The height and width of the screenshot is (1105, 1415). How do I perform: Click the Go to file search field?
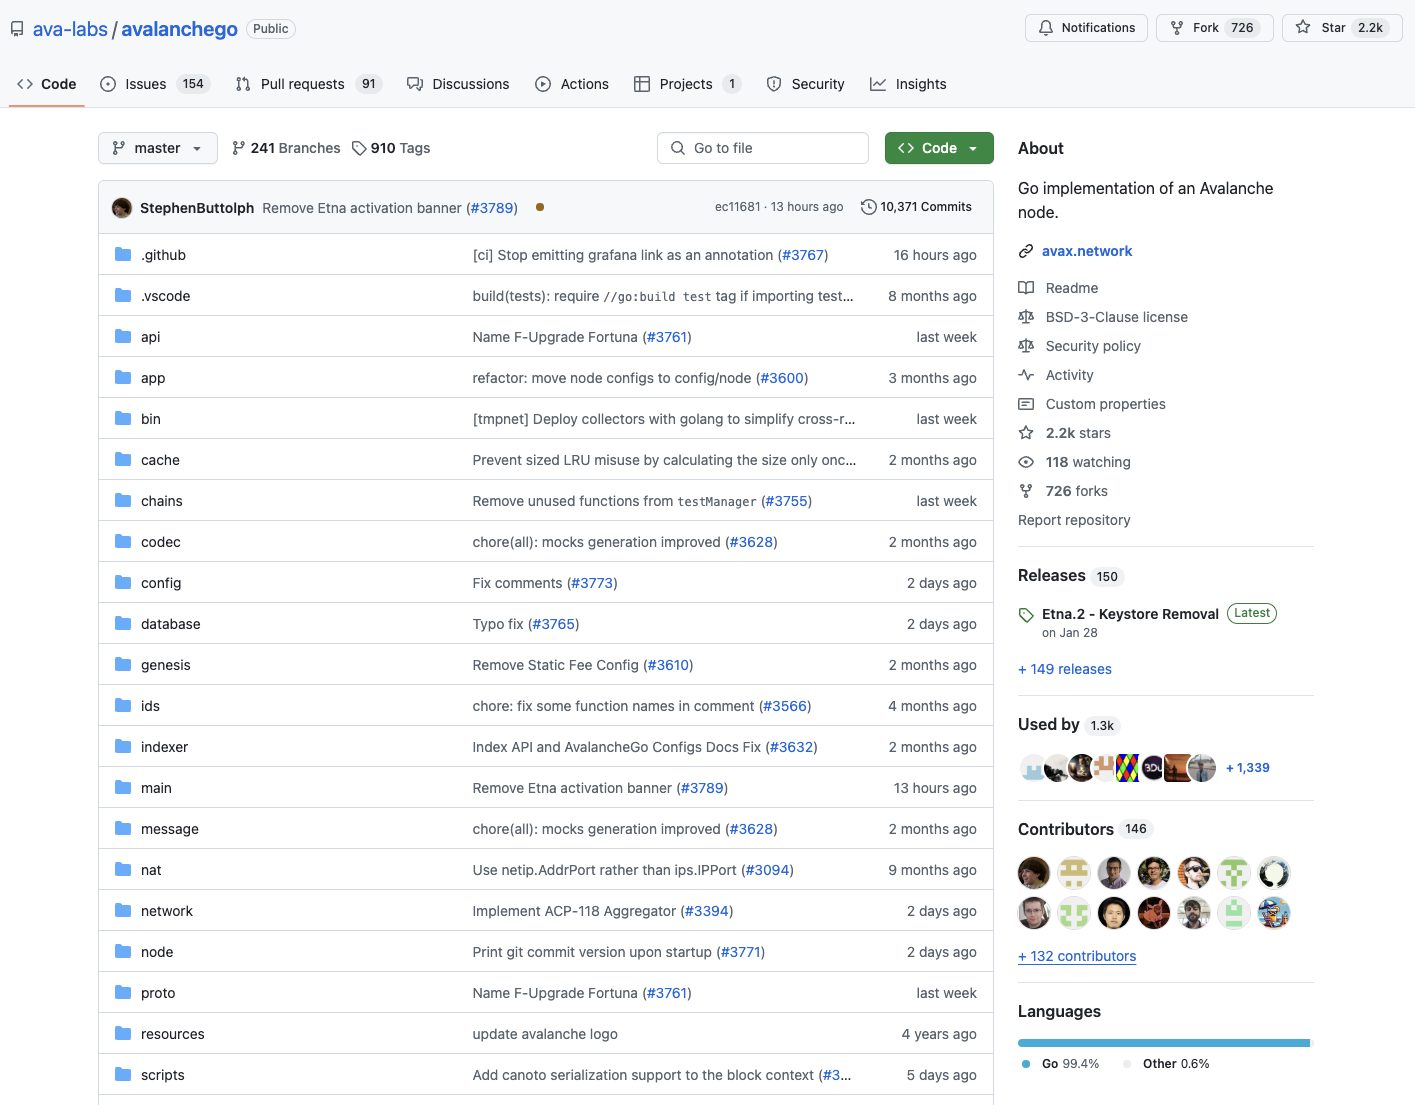tap(763, 148)
